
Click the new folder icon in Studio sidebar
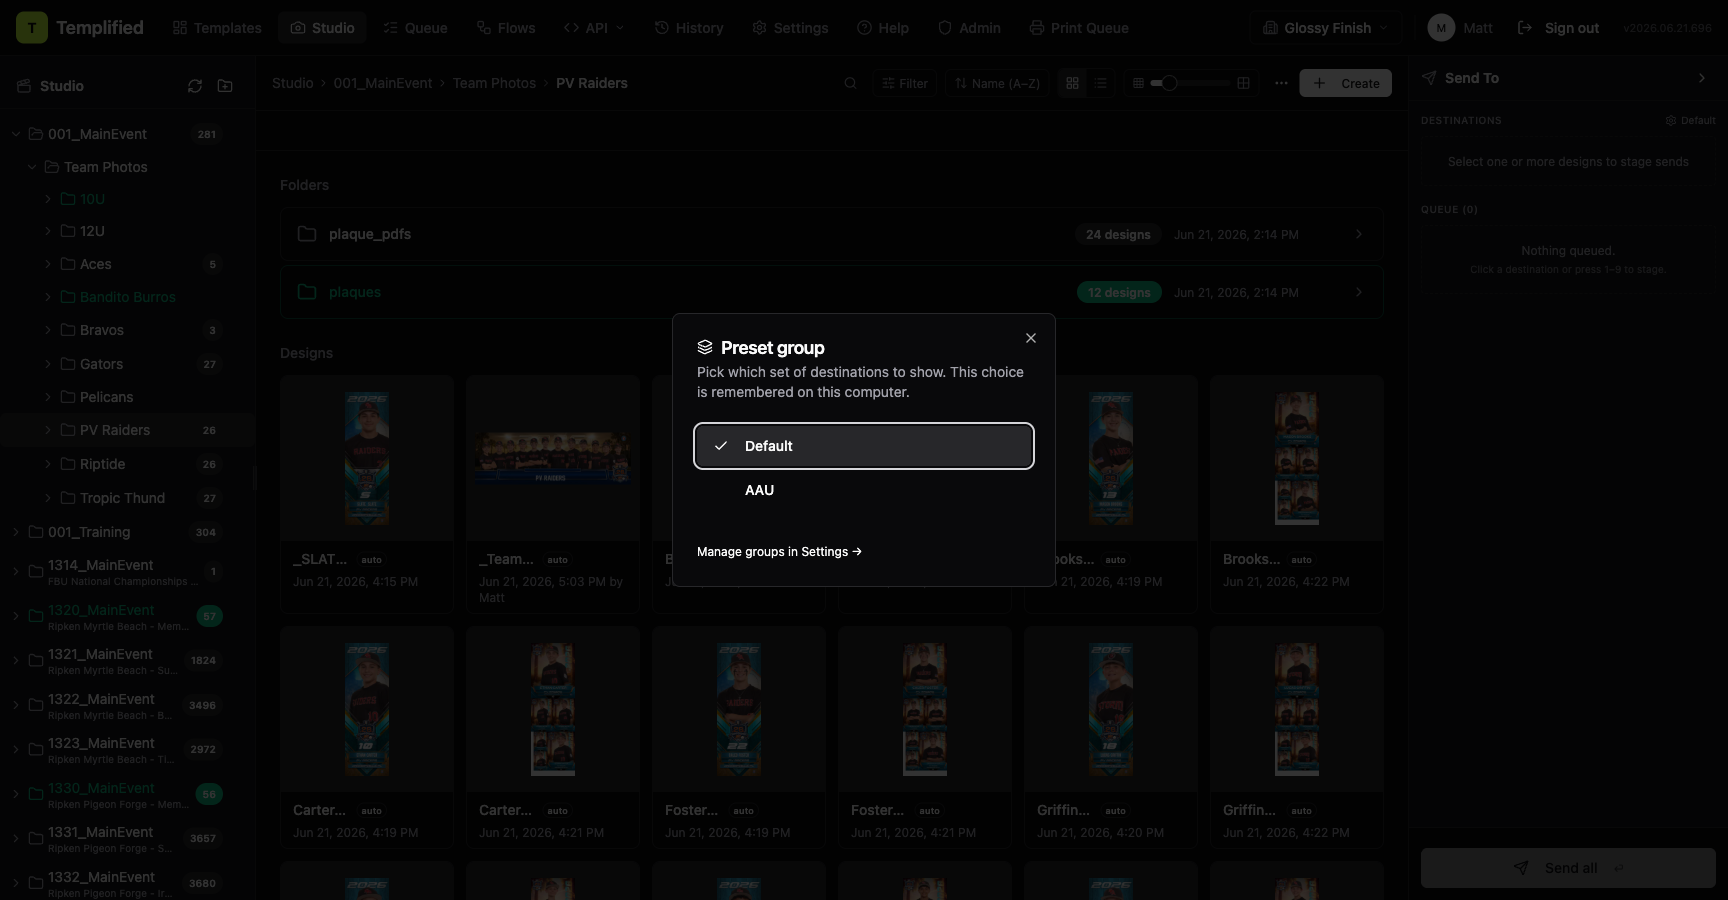pos(225,86)
